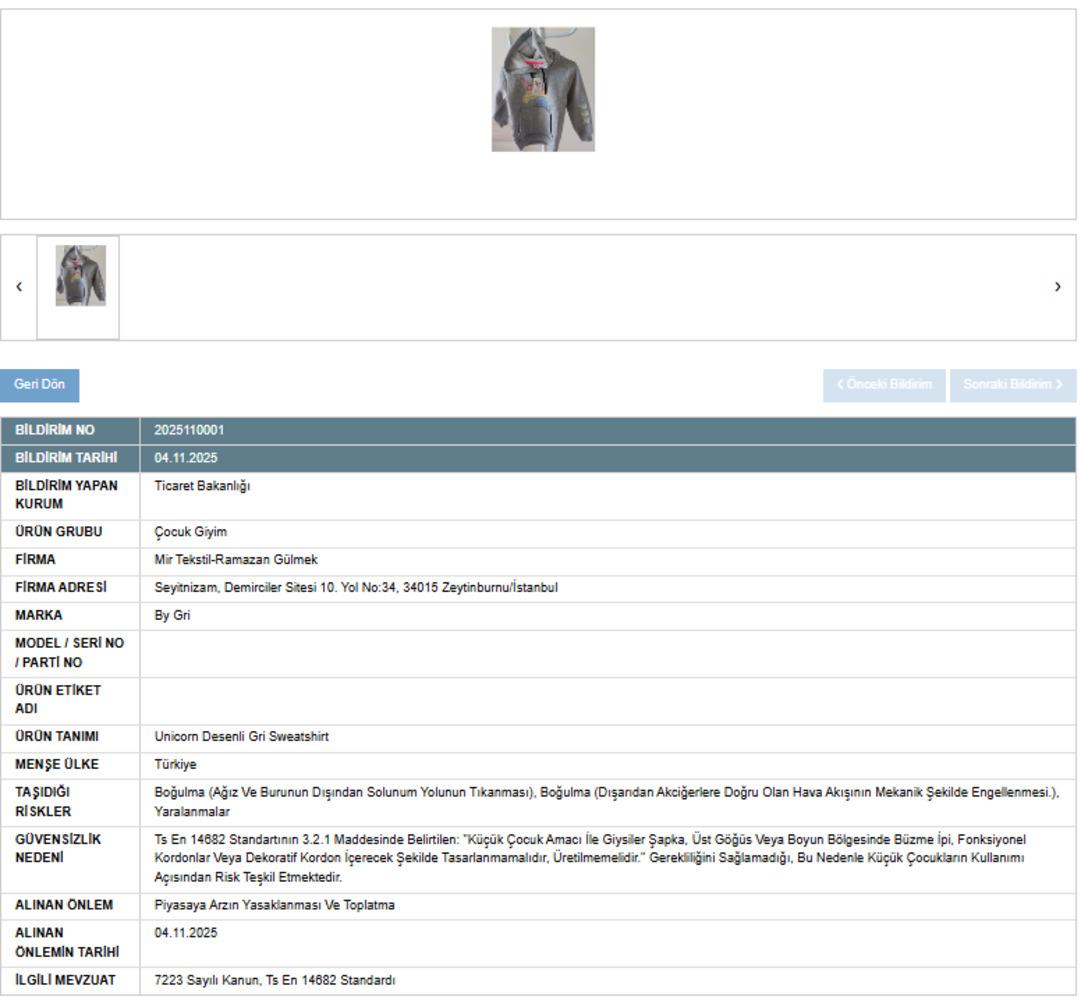
Task: Go to Sonraki Bildirim
Action: click(1012, 385)
